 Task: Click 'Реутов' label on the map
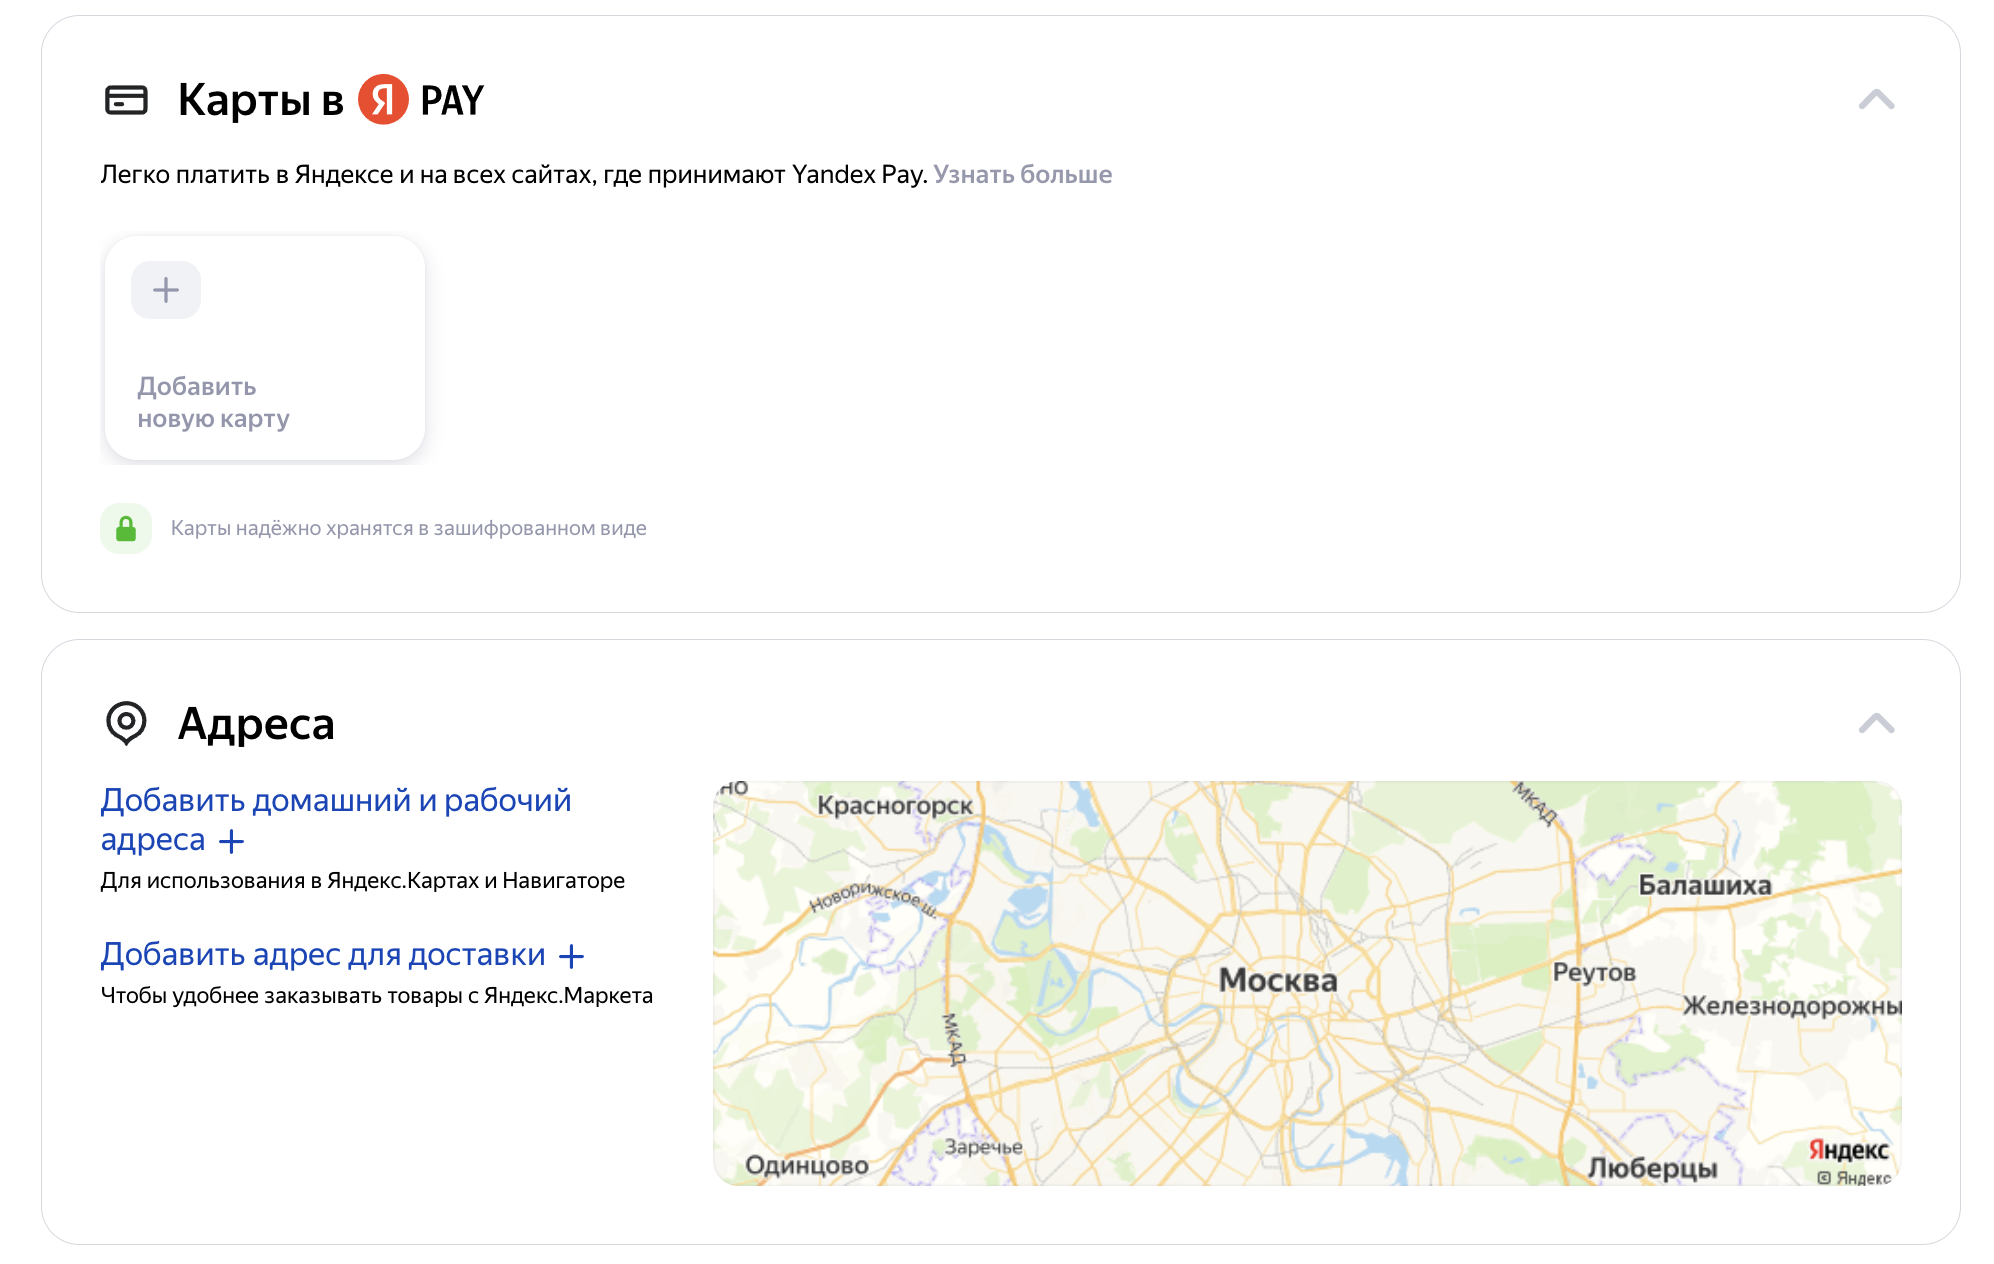click(x=1594, y=972)
